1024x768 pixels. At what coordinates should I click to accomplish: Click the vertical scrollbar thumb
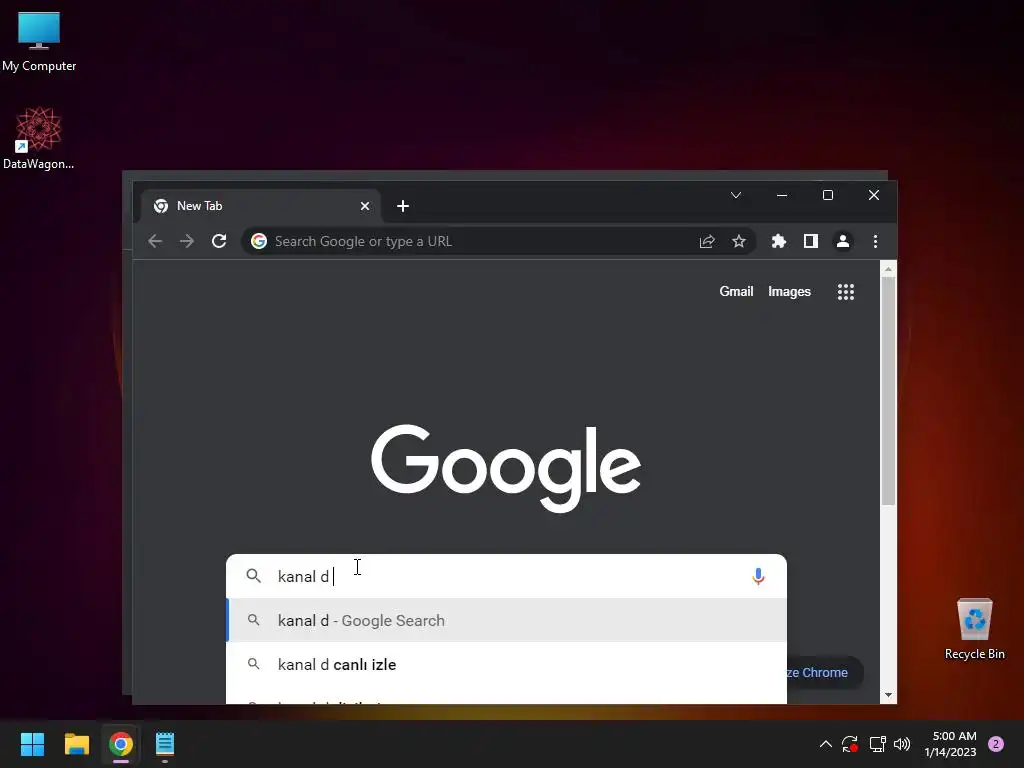(888, 391)
